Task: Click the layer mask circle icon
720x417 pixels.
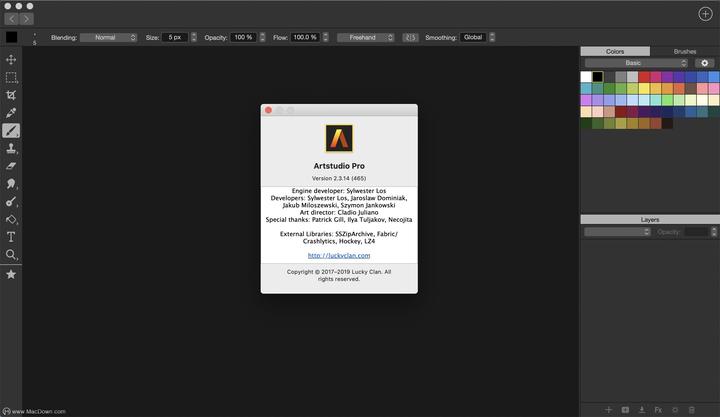Action: tap(675, 410)
